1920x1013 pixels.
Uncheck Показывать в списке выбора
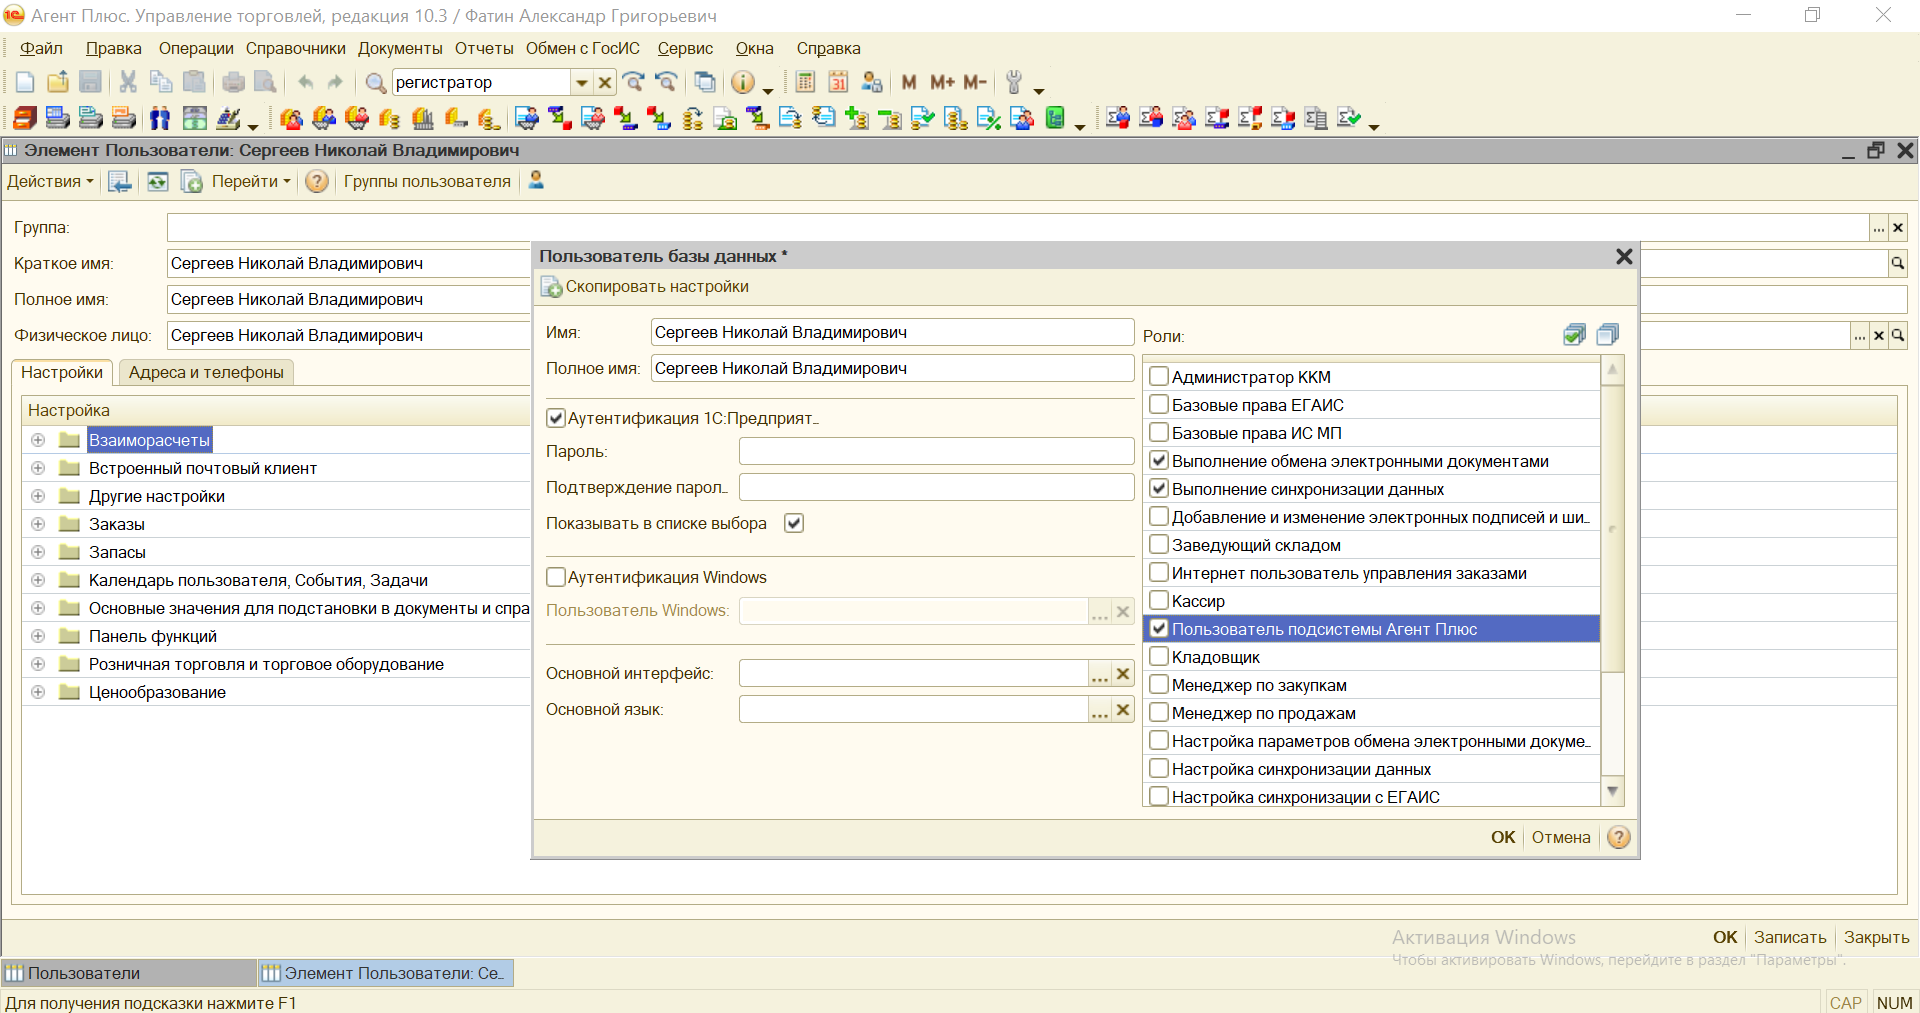coord(794,523)
